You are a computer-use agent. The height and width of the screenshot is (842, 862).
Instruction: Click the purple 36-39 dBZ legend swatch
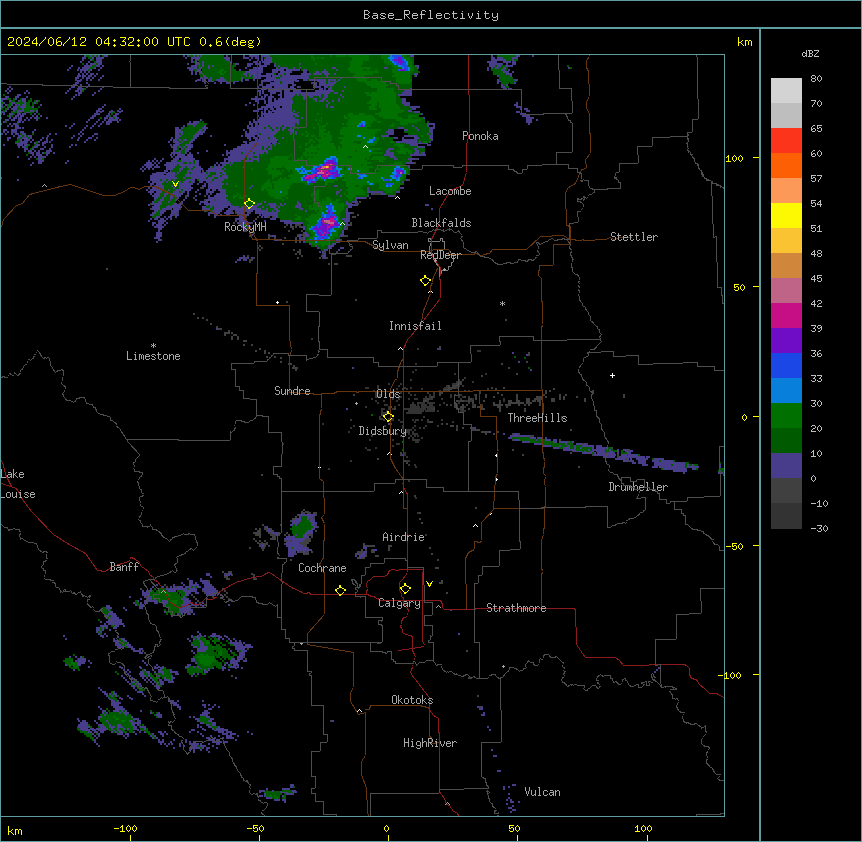coord(786,341)
